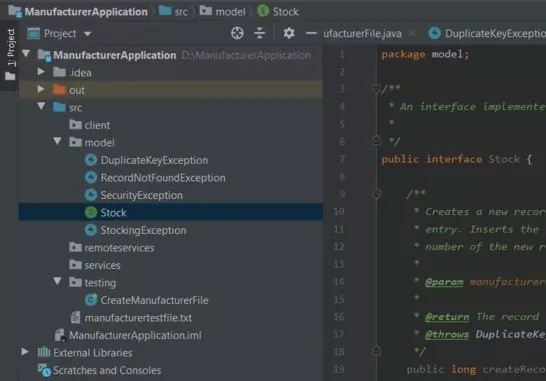Select StockingException in project tree
Image resolution: width=546 pixels, height=381 pixels.
click(x=143, y=230)
